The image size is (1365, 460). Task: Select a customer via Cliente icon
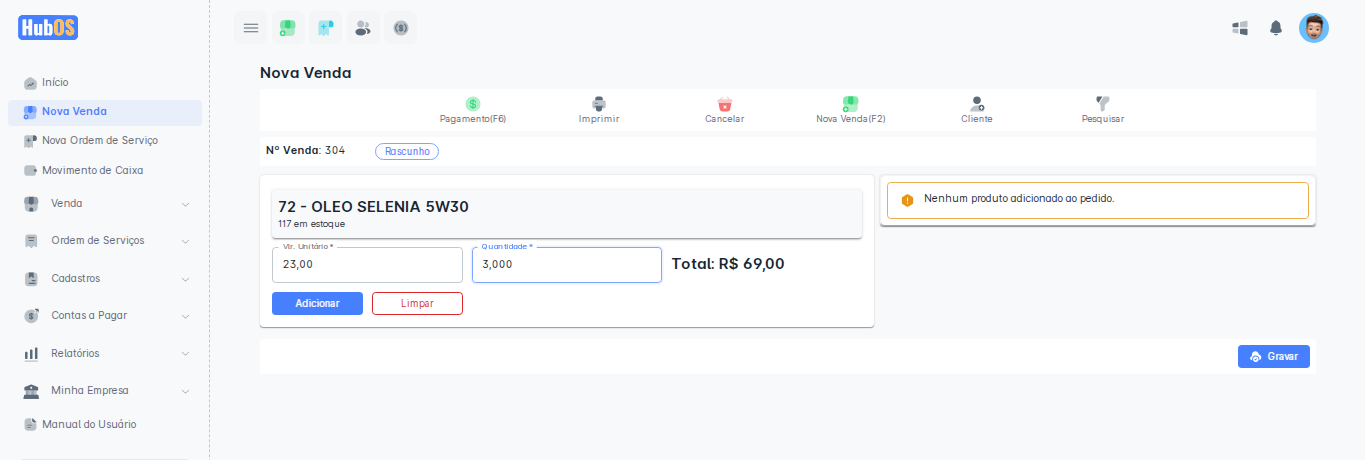(x=977, y=110)
